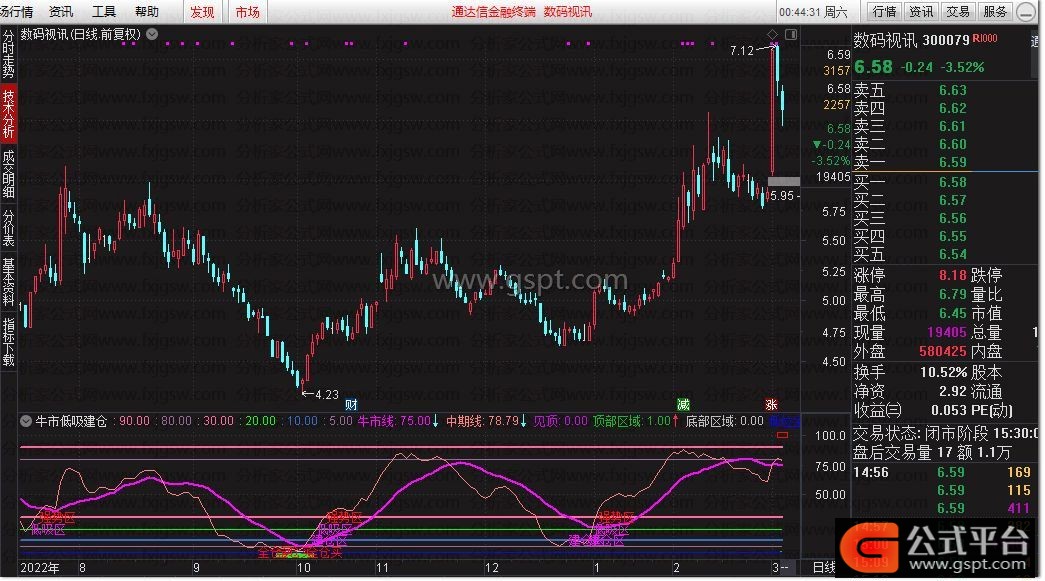Click the R1000 badge next to stock code
1045x581 pixels.
[985, 39]
